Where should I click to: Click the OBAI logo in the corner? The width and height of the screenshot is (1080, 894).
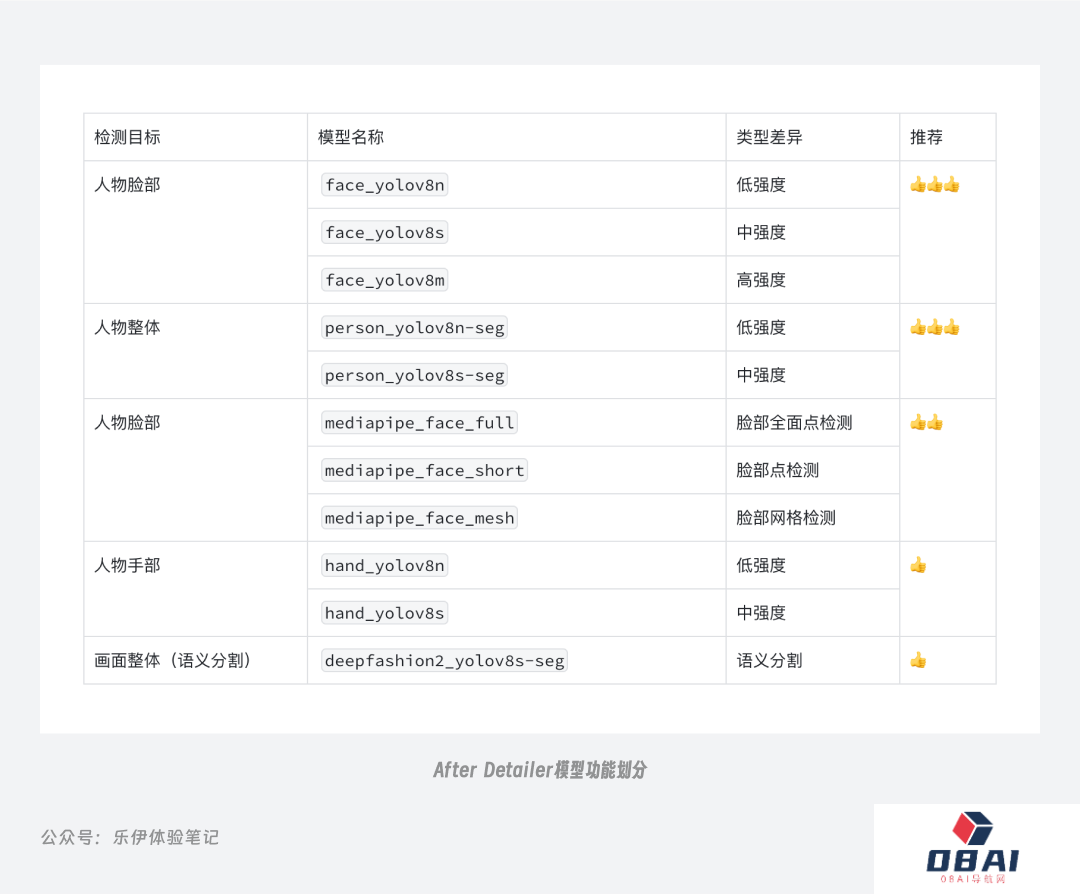coord(972,850)
